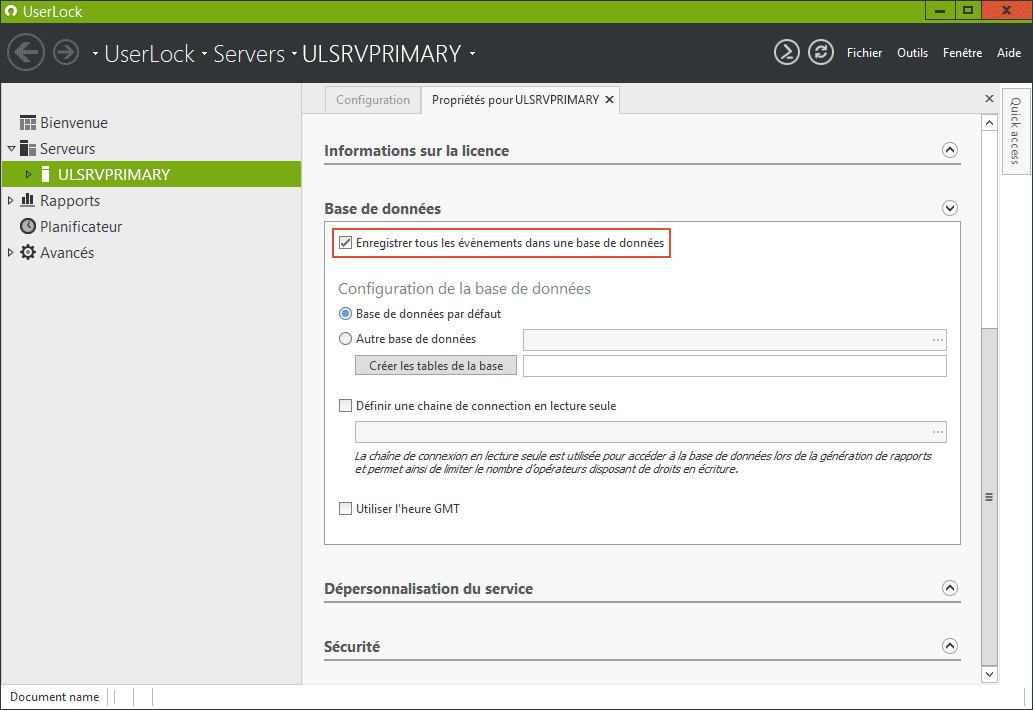Select the Serveurs tree item
The image size is (1033, 710).
[67, 149]
